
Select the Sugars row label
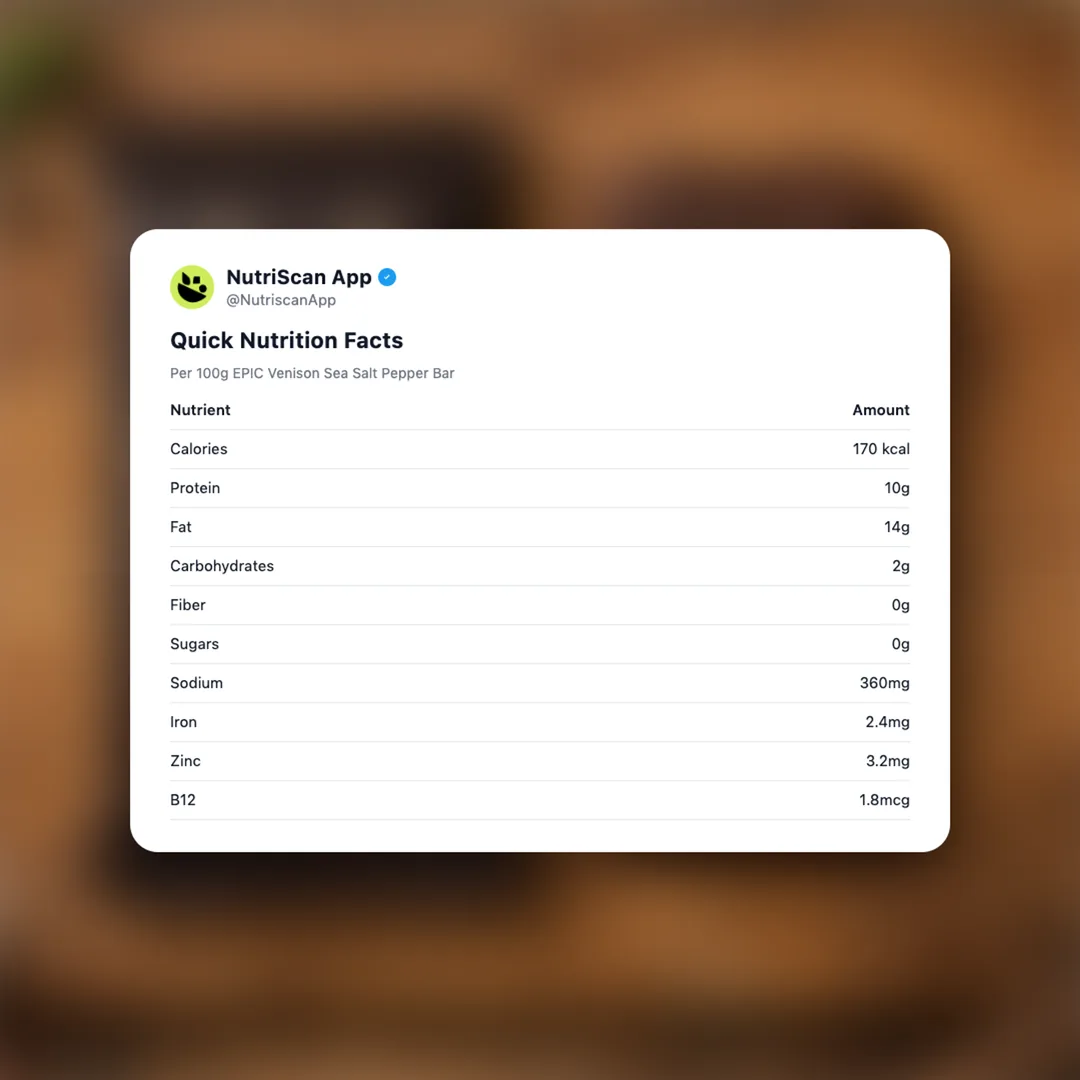click(194, 644)
